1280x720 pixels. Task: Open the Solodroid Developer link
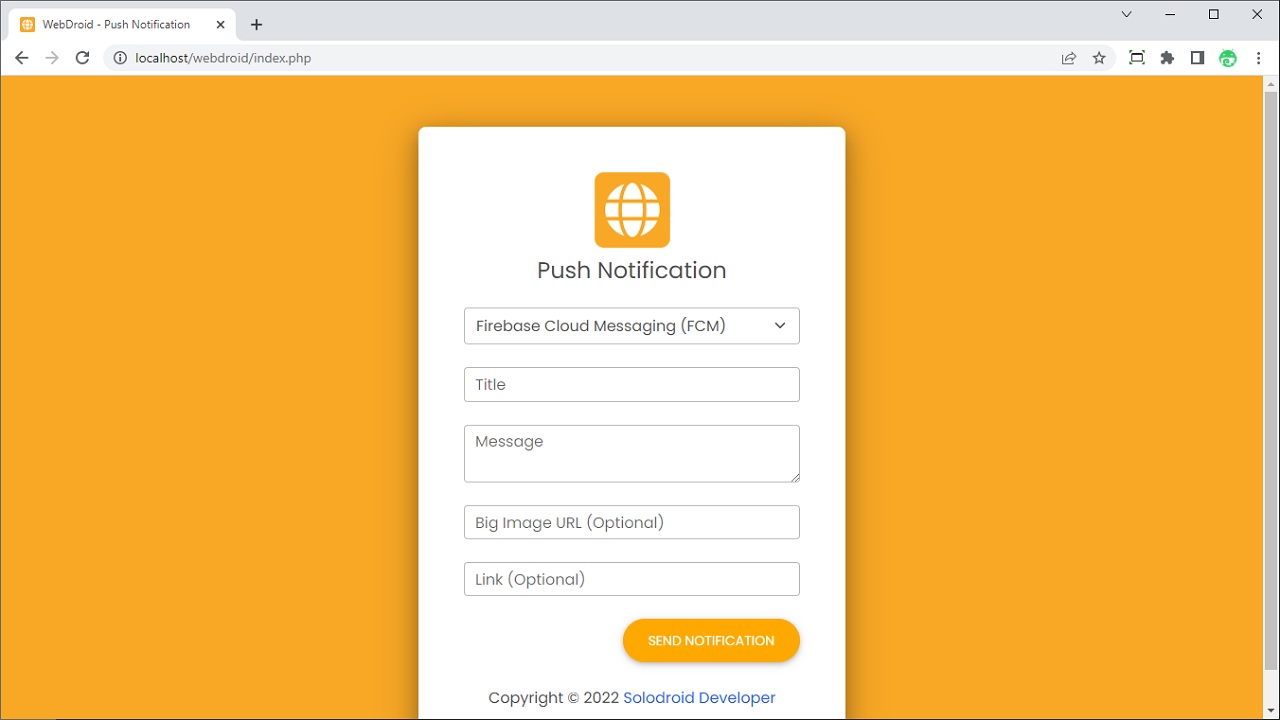point(698,697)
